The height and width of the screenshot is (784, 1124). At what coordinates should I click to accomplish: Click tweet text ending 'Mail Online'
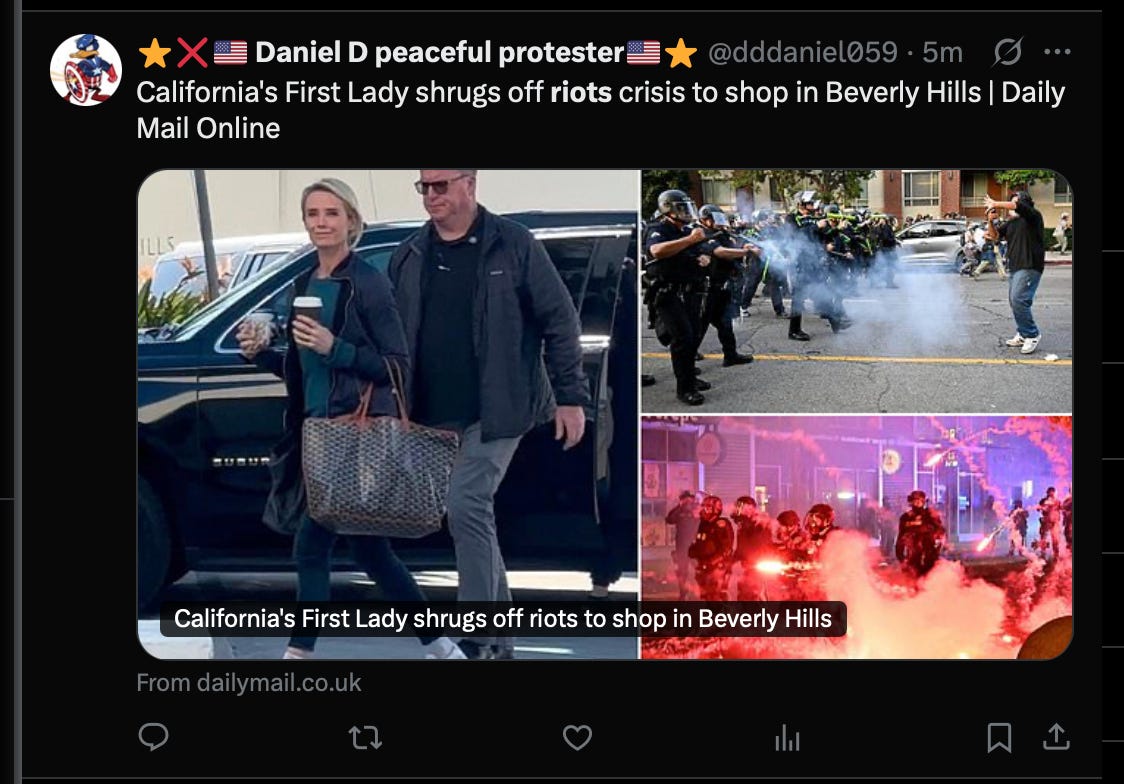pyautogui.click(x=601, y=110)
